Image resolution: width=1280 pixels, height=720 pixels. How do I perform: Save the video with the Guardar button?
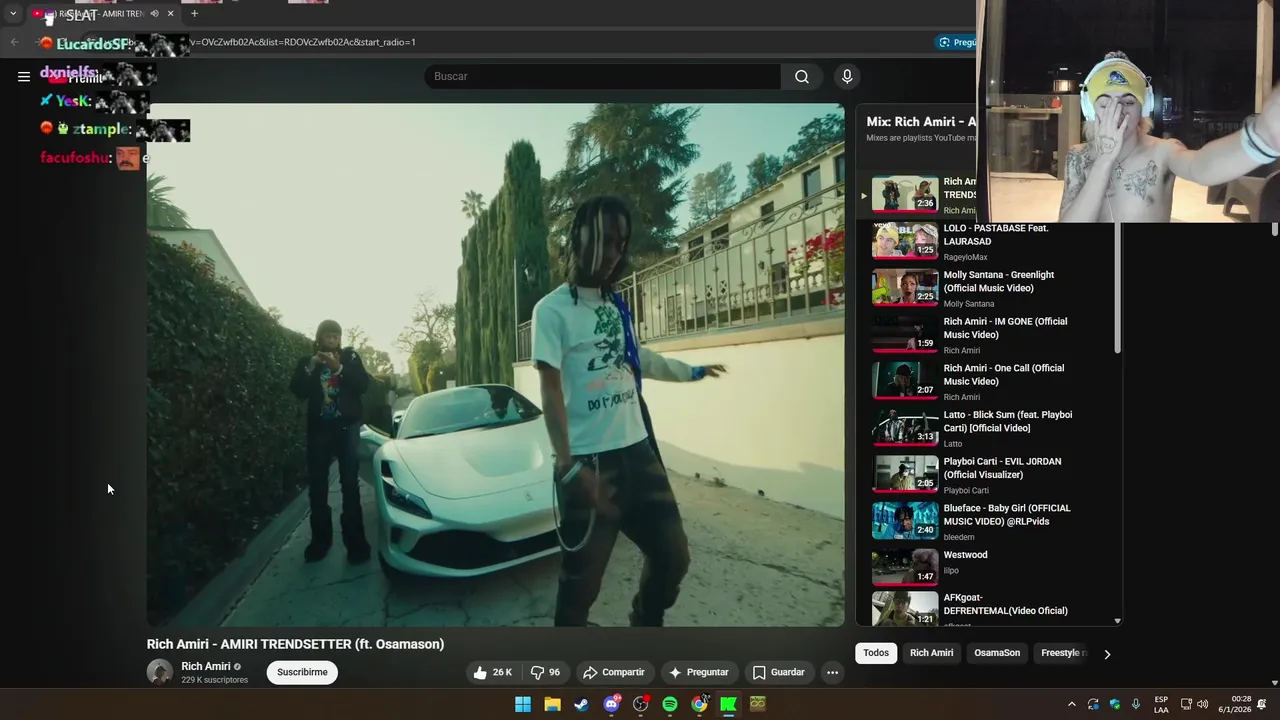pos(778,672)
